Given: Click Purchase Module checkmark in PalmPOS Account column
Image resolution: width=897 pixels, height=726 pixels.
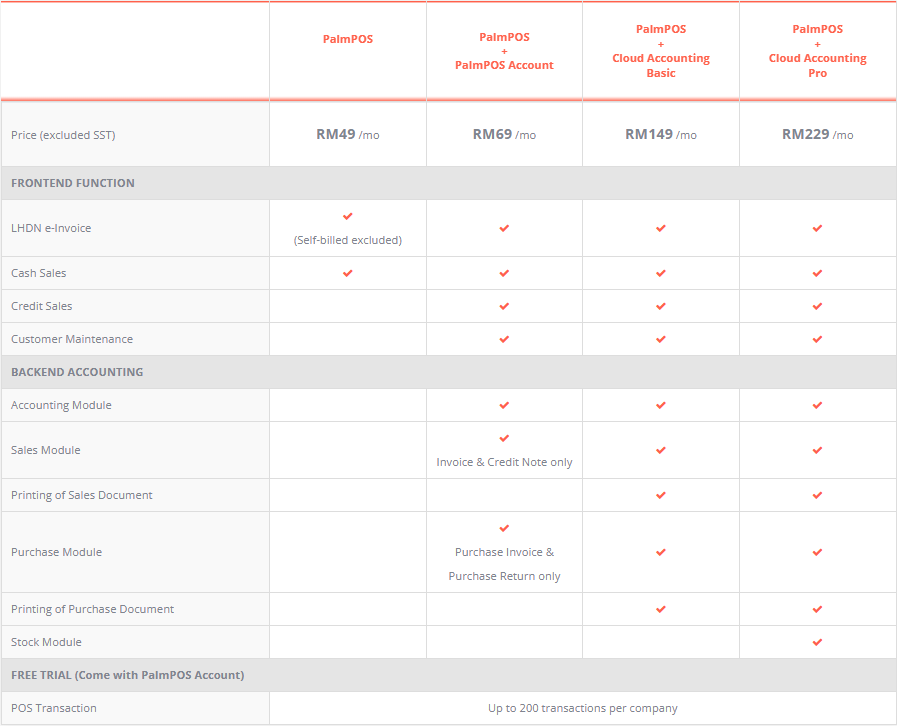Looking at the screenshot, I should click(x=504, y=528).
